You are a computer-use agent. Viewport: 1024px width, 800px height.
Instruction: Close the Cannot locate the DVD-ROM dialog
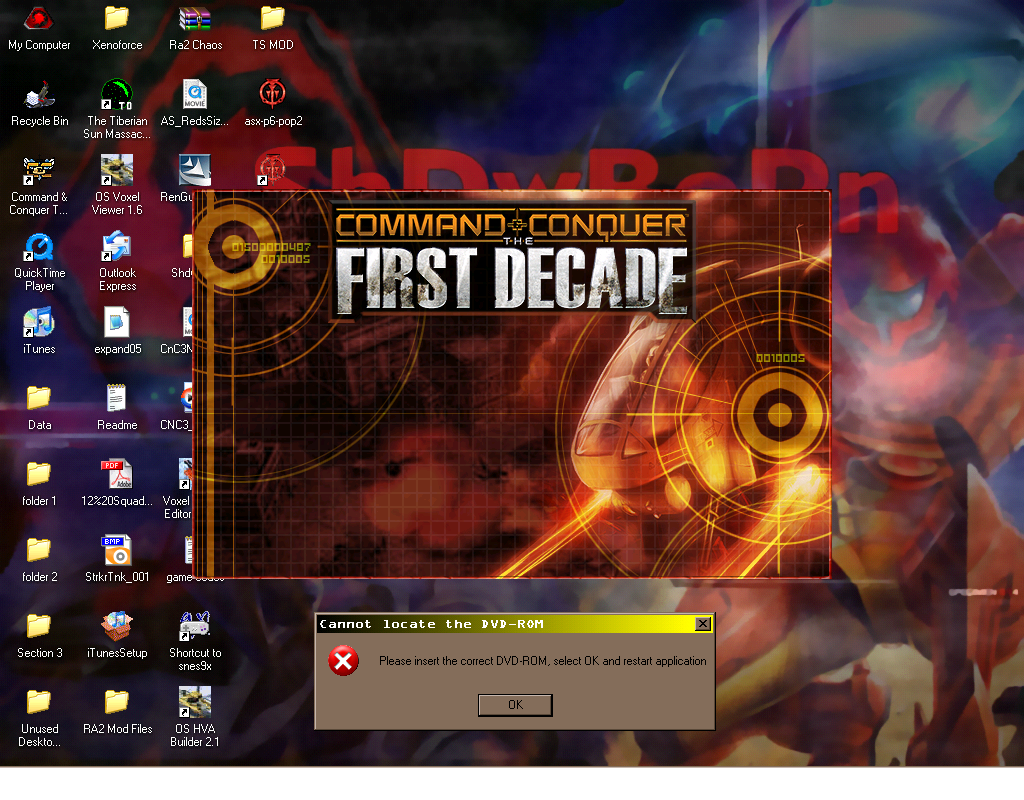click(703, 624)
